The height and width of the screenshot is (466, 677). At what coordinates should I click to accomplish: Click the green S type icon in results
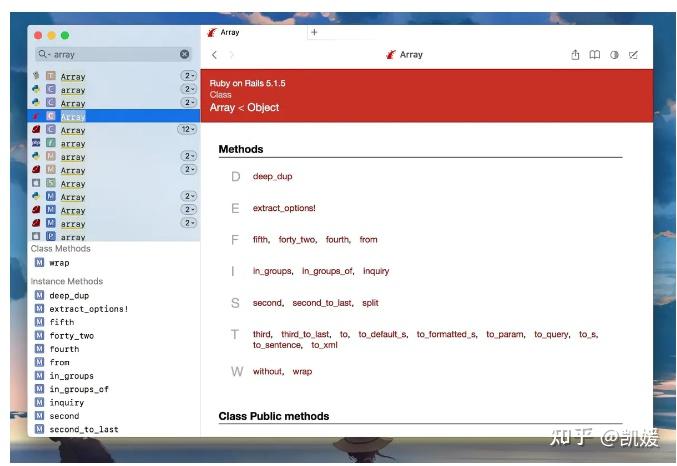[51, 183]
